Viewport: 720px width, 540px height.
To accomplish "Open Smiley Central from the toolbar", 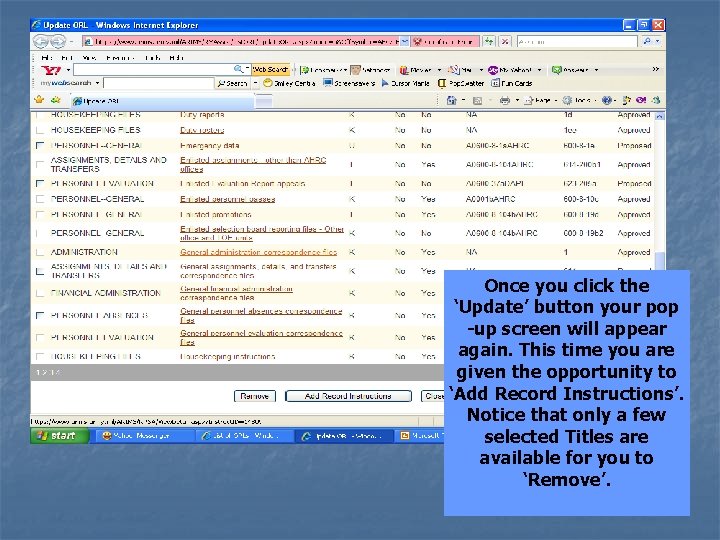I will [x=289, y=83].
